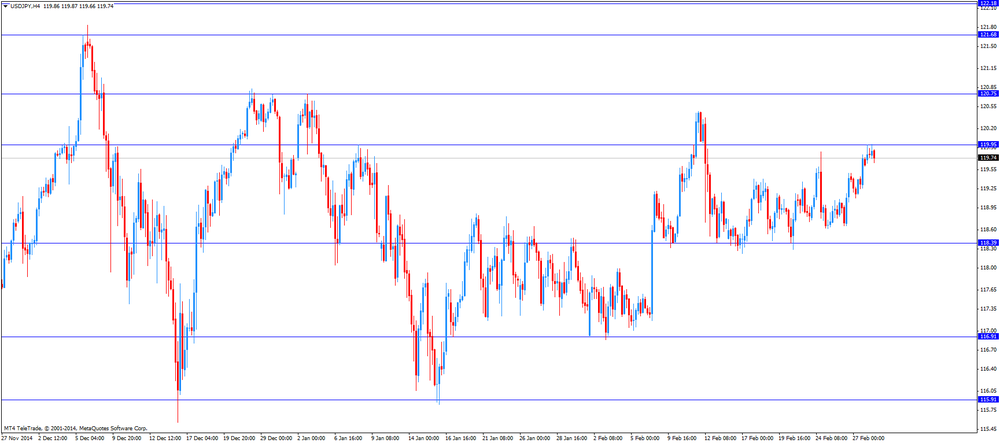Select the horizontal line at 116.91
Screen dimensions: 1000x443
[x=489, y=336]
